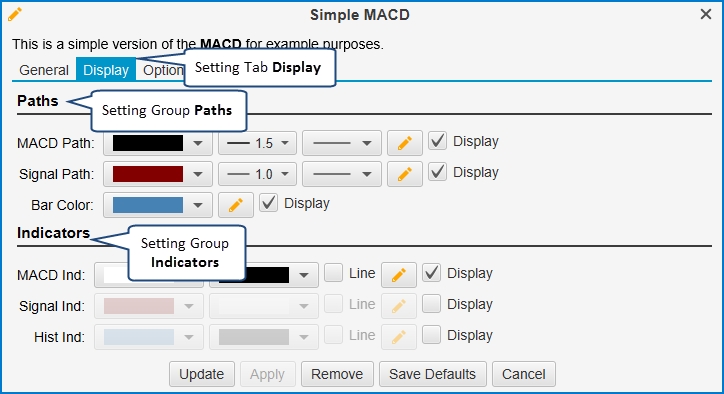724x394 pixels.
Task: Select the Display tab
Action: pos(106,70)
